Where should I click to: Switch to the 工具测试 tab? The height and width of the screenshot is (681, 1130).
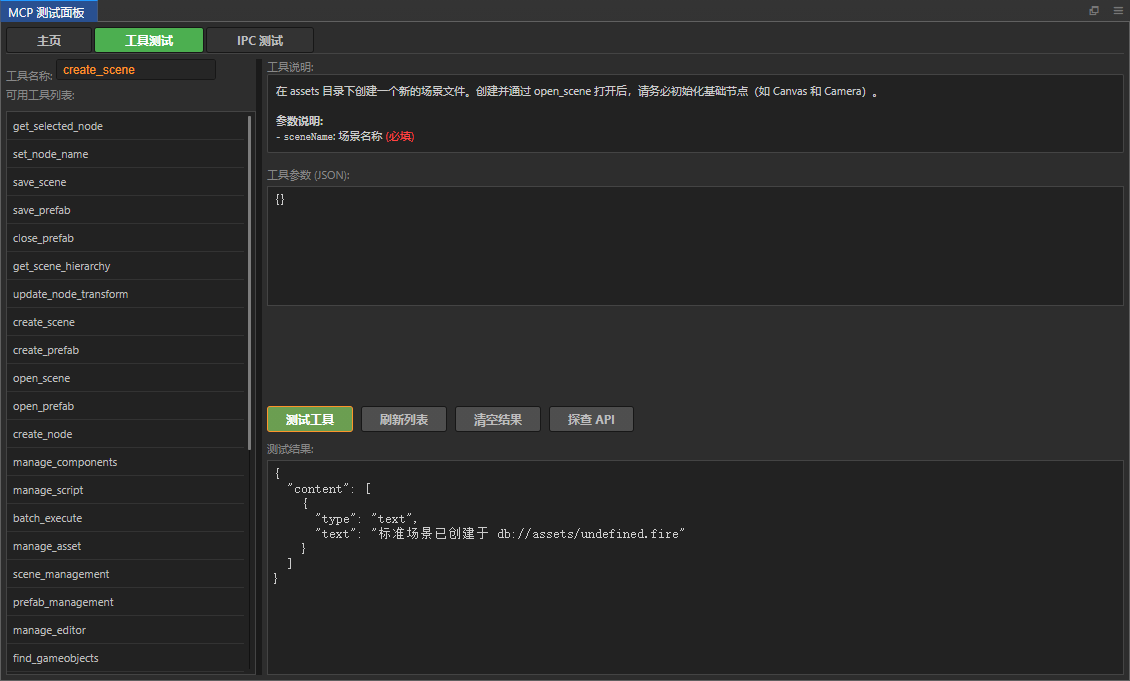click(x=149, y=40)
